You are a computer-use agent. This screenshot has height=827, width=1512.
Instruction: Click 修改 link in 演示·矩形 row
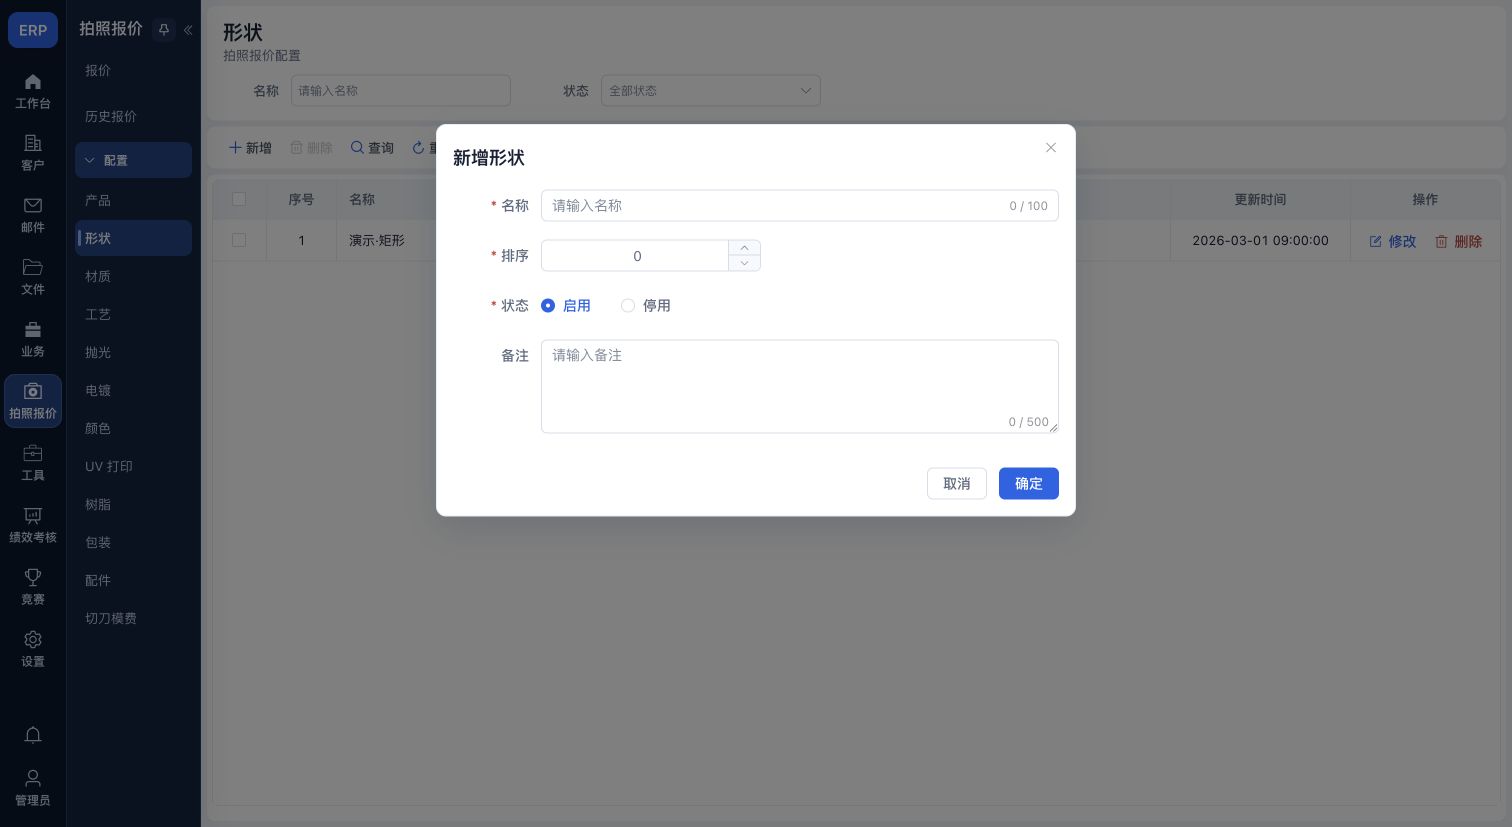[1393, 241]
